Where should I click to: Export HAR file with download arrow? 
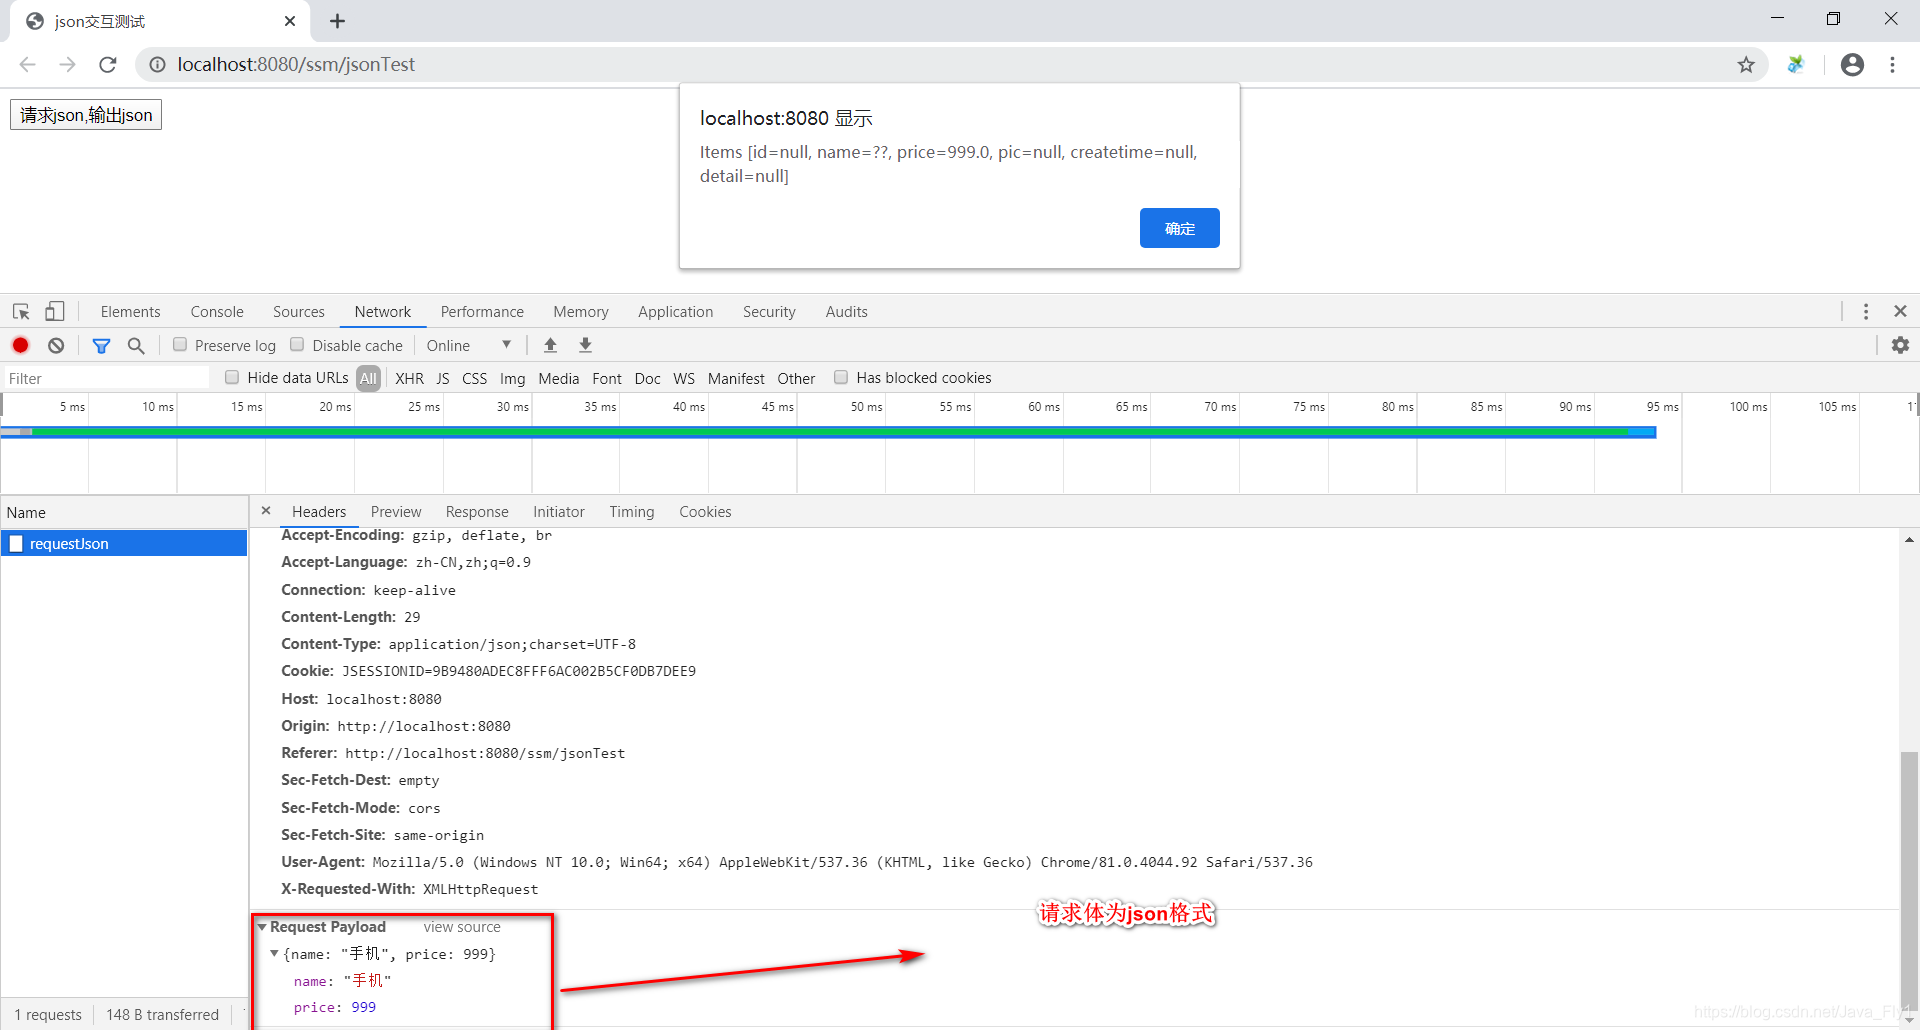pyautogui.click(x=586, y=345)
